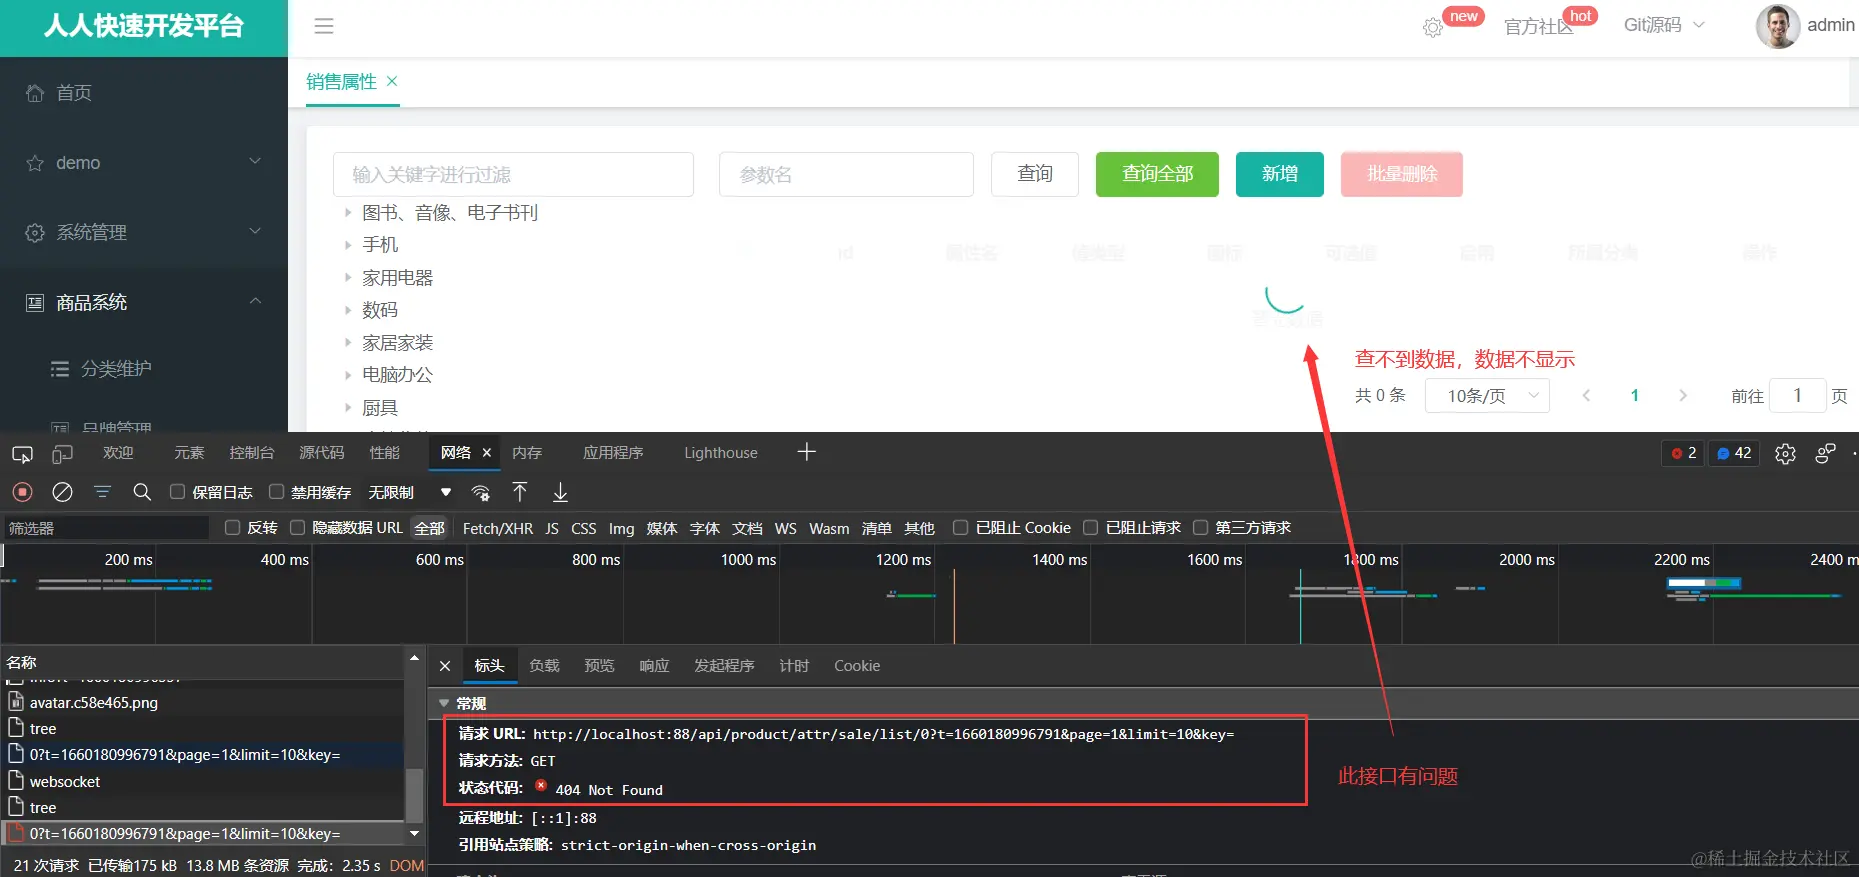This screenshot has width=1859, height=877.
Task: Click the green 查询全部 button
Action: coord(1157,174)
